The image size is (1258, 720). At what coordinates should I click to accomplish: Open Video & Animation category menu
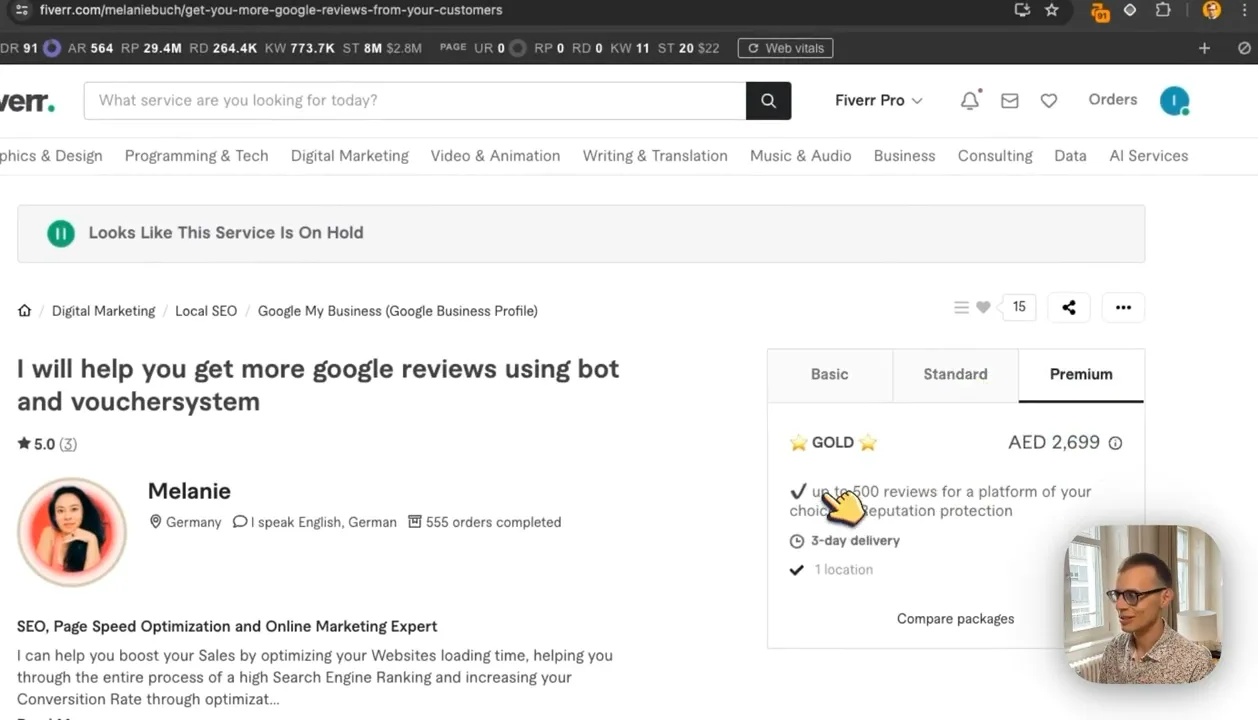[x=495, y=156]
